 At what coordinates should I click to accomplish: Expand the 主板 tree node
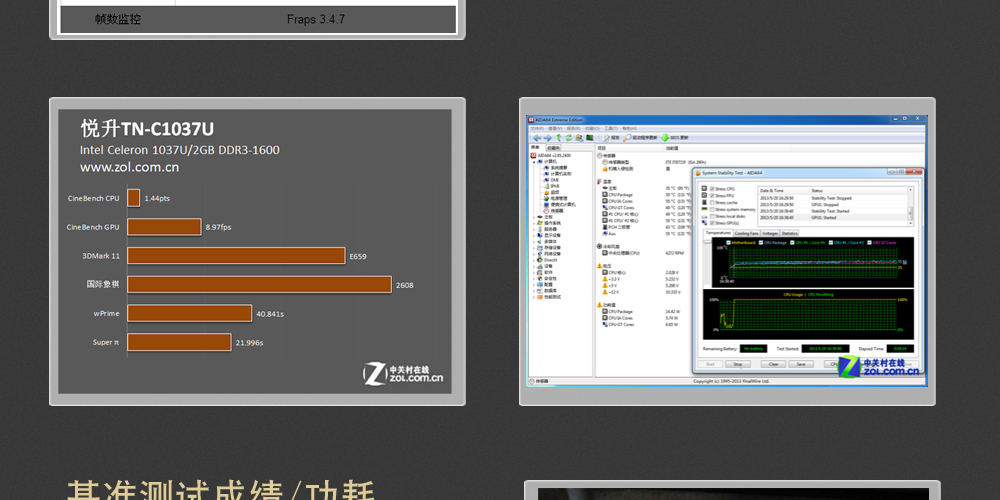click(x=534, y=217)
